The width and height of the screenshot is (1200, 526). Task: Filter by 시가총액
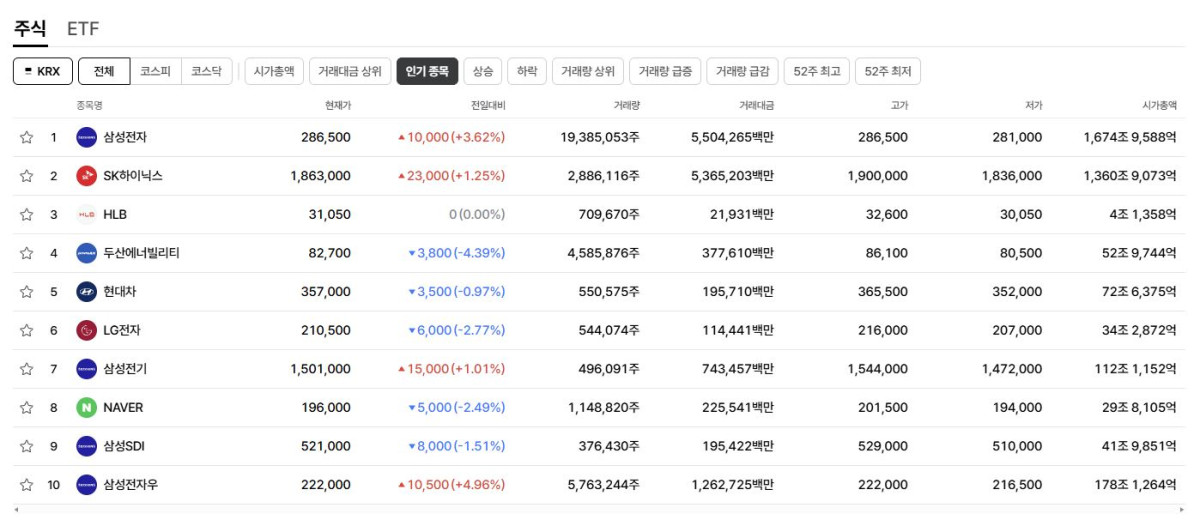(274, 71)
